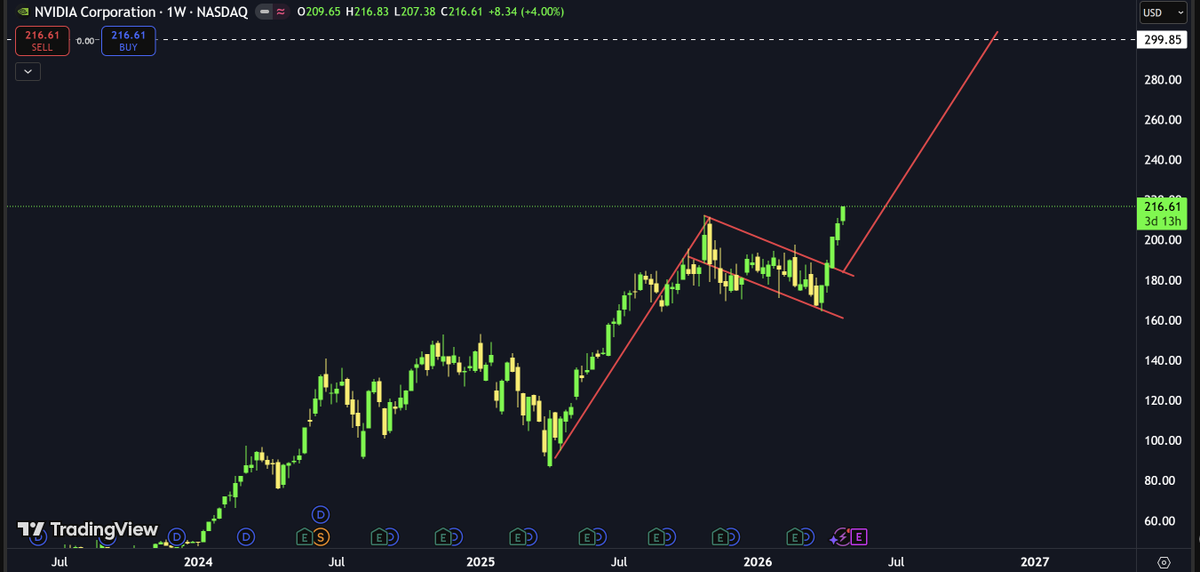The image size is (1200, 572).
Task: Toggle the grey dash pill icon in the legend
Action: point(264,11)
